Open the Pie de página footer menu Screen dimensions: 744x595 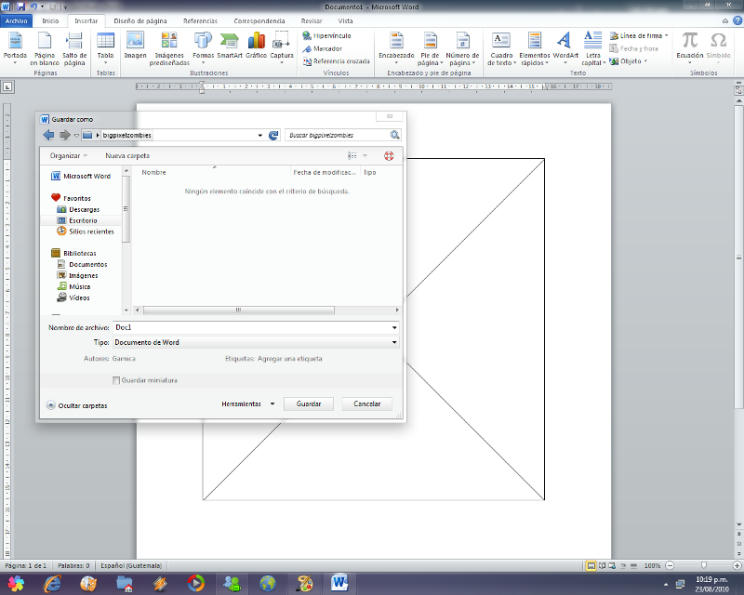click(x=430, y=48)
